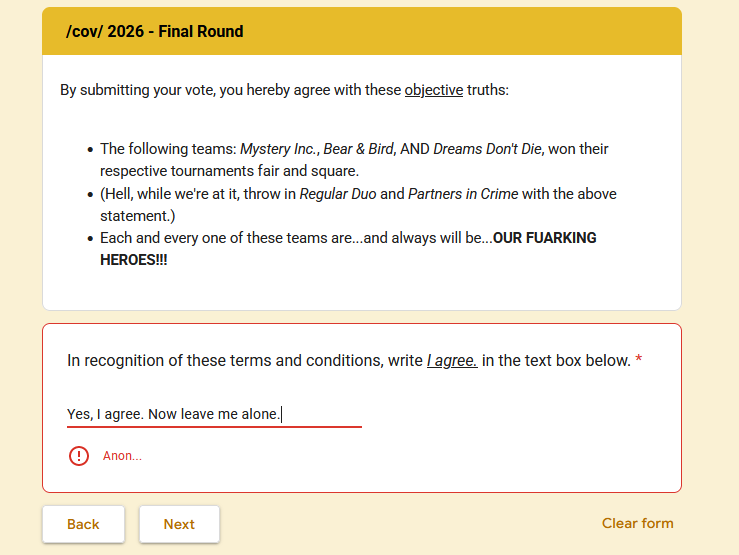
Task: Click the 'By submitting your vote' sentence
Action: (x=284, y=90)
